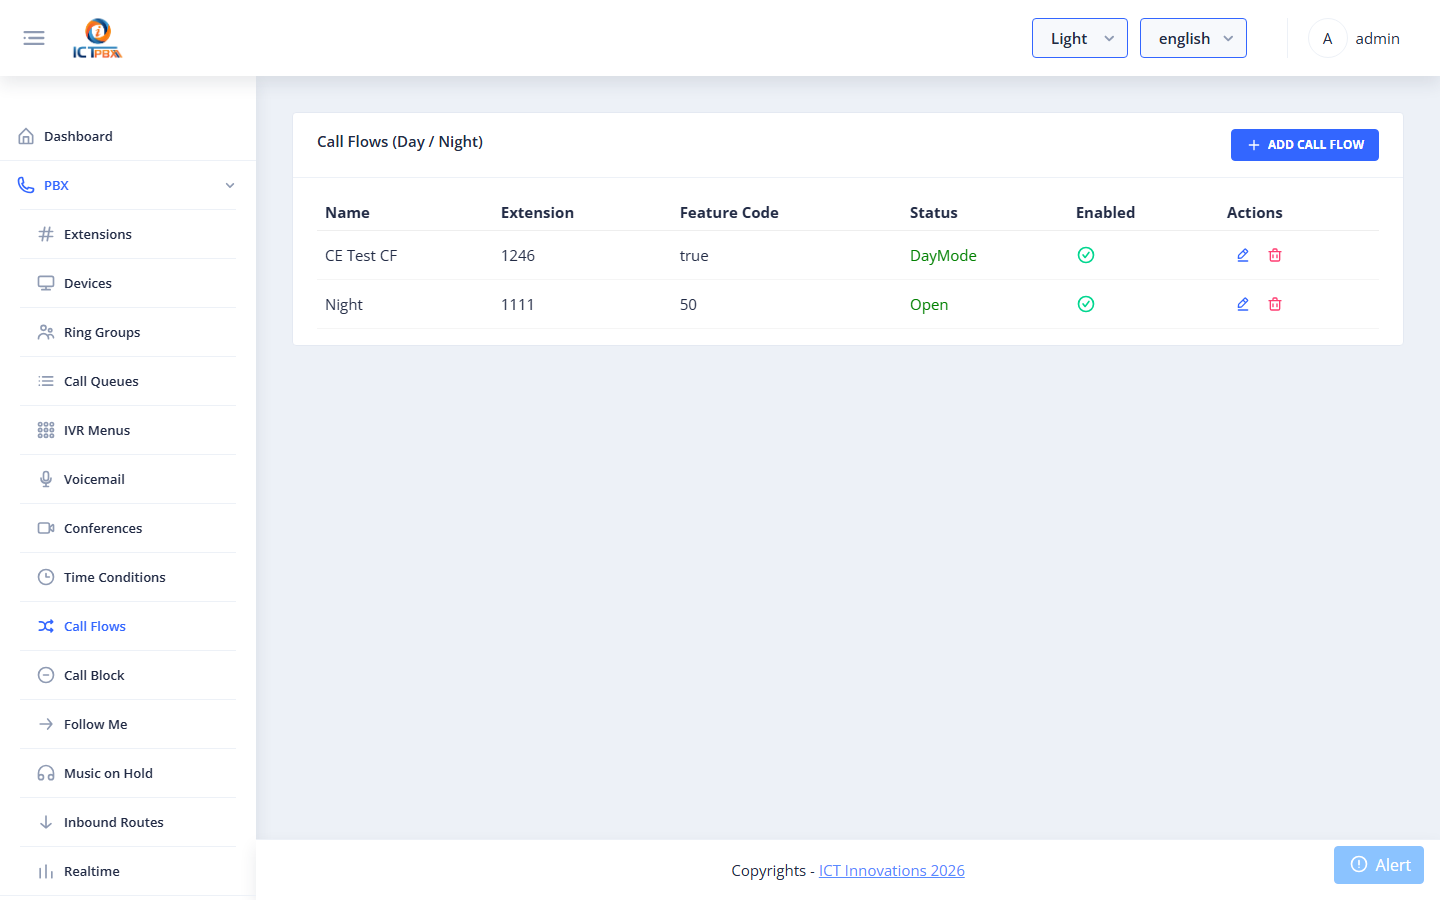Click the admin avatar circle
The image size is (1440, 900).
click(1327, 38)
